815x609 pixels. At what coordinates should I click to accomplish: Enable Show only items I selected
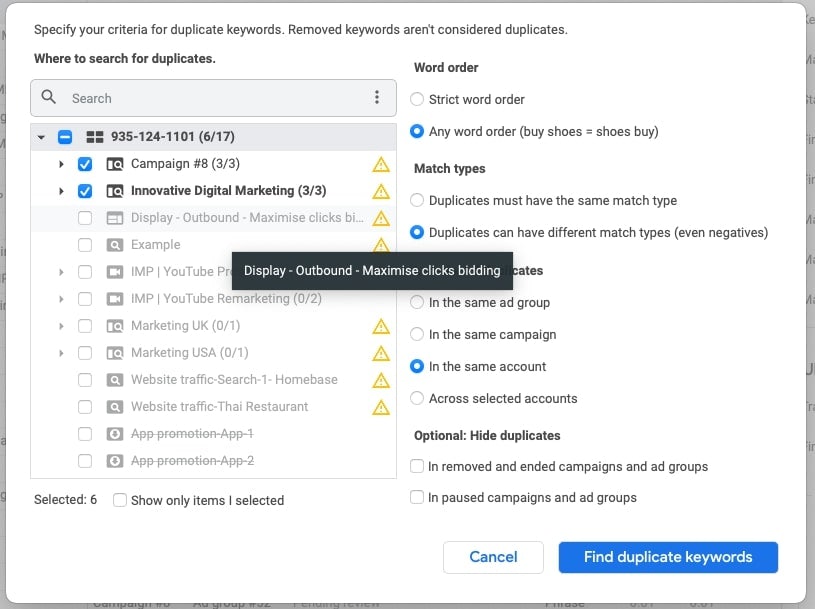120,500
